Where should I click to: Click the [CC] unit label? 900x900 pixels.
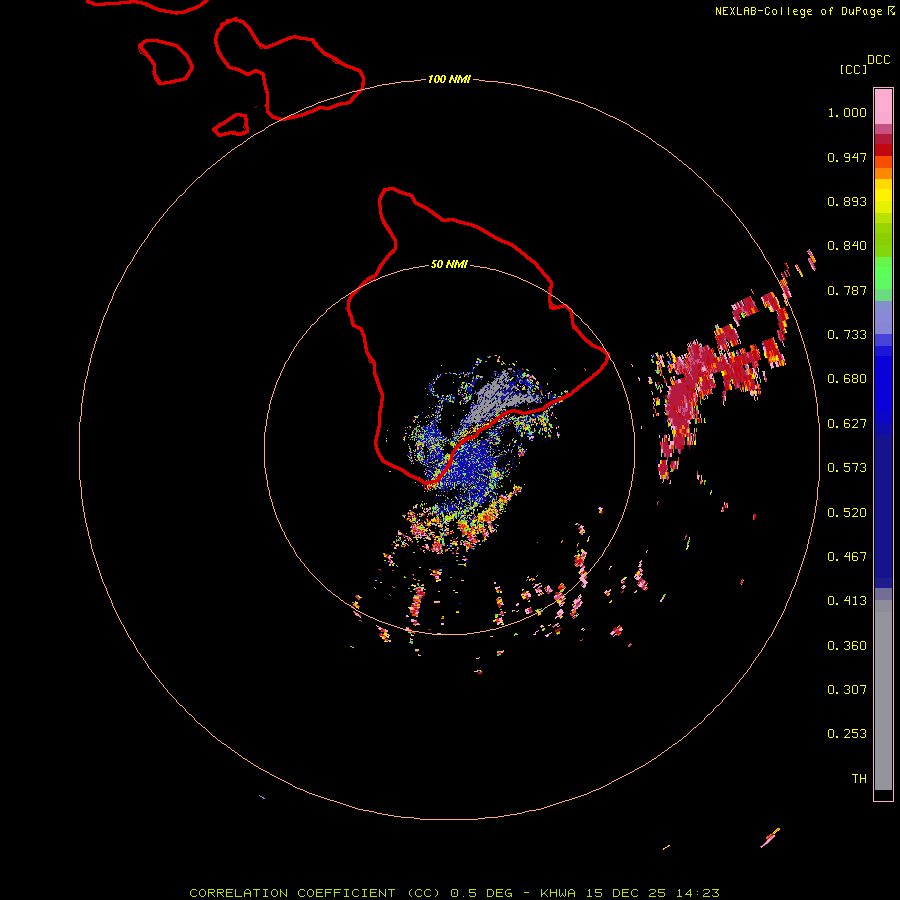coord(853,69)
